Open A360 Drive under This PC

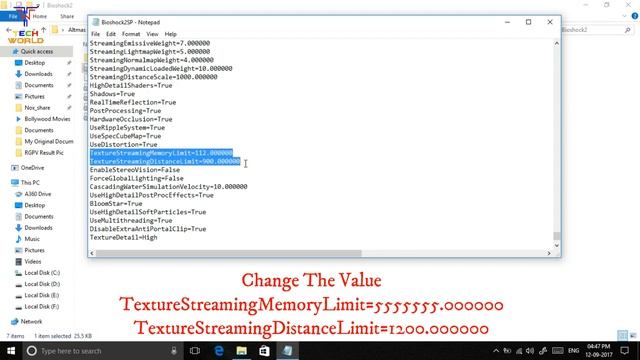click(38, 194)
